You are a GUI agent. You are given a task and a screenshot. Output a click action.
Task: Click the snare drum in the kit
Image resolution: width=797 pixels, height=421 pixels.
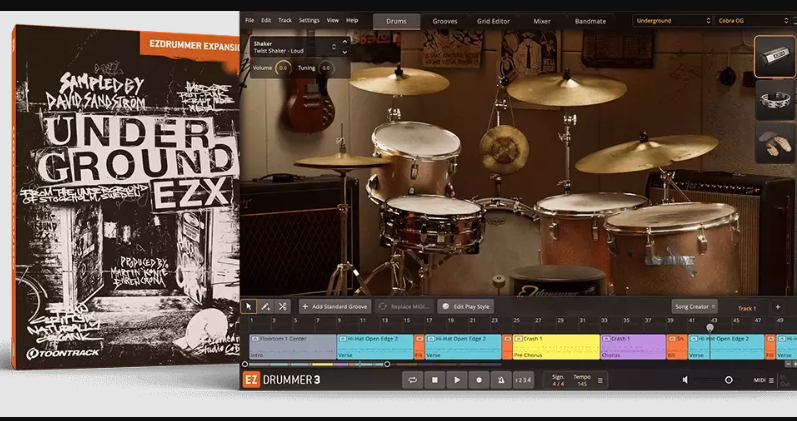(x=433, y=223)
